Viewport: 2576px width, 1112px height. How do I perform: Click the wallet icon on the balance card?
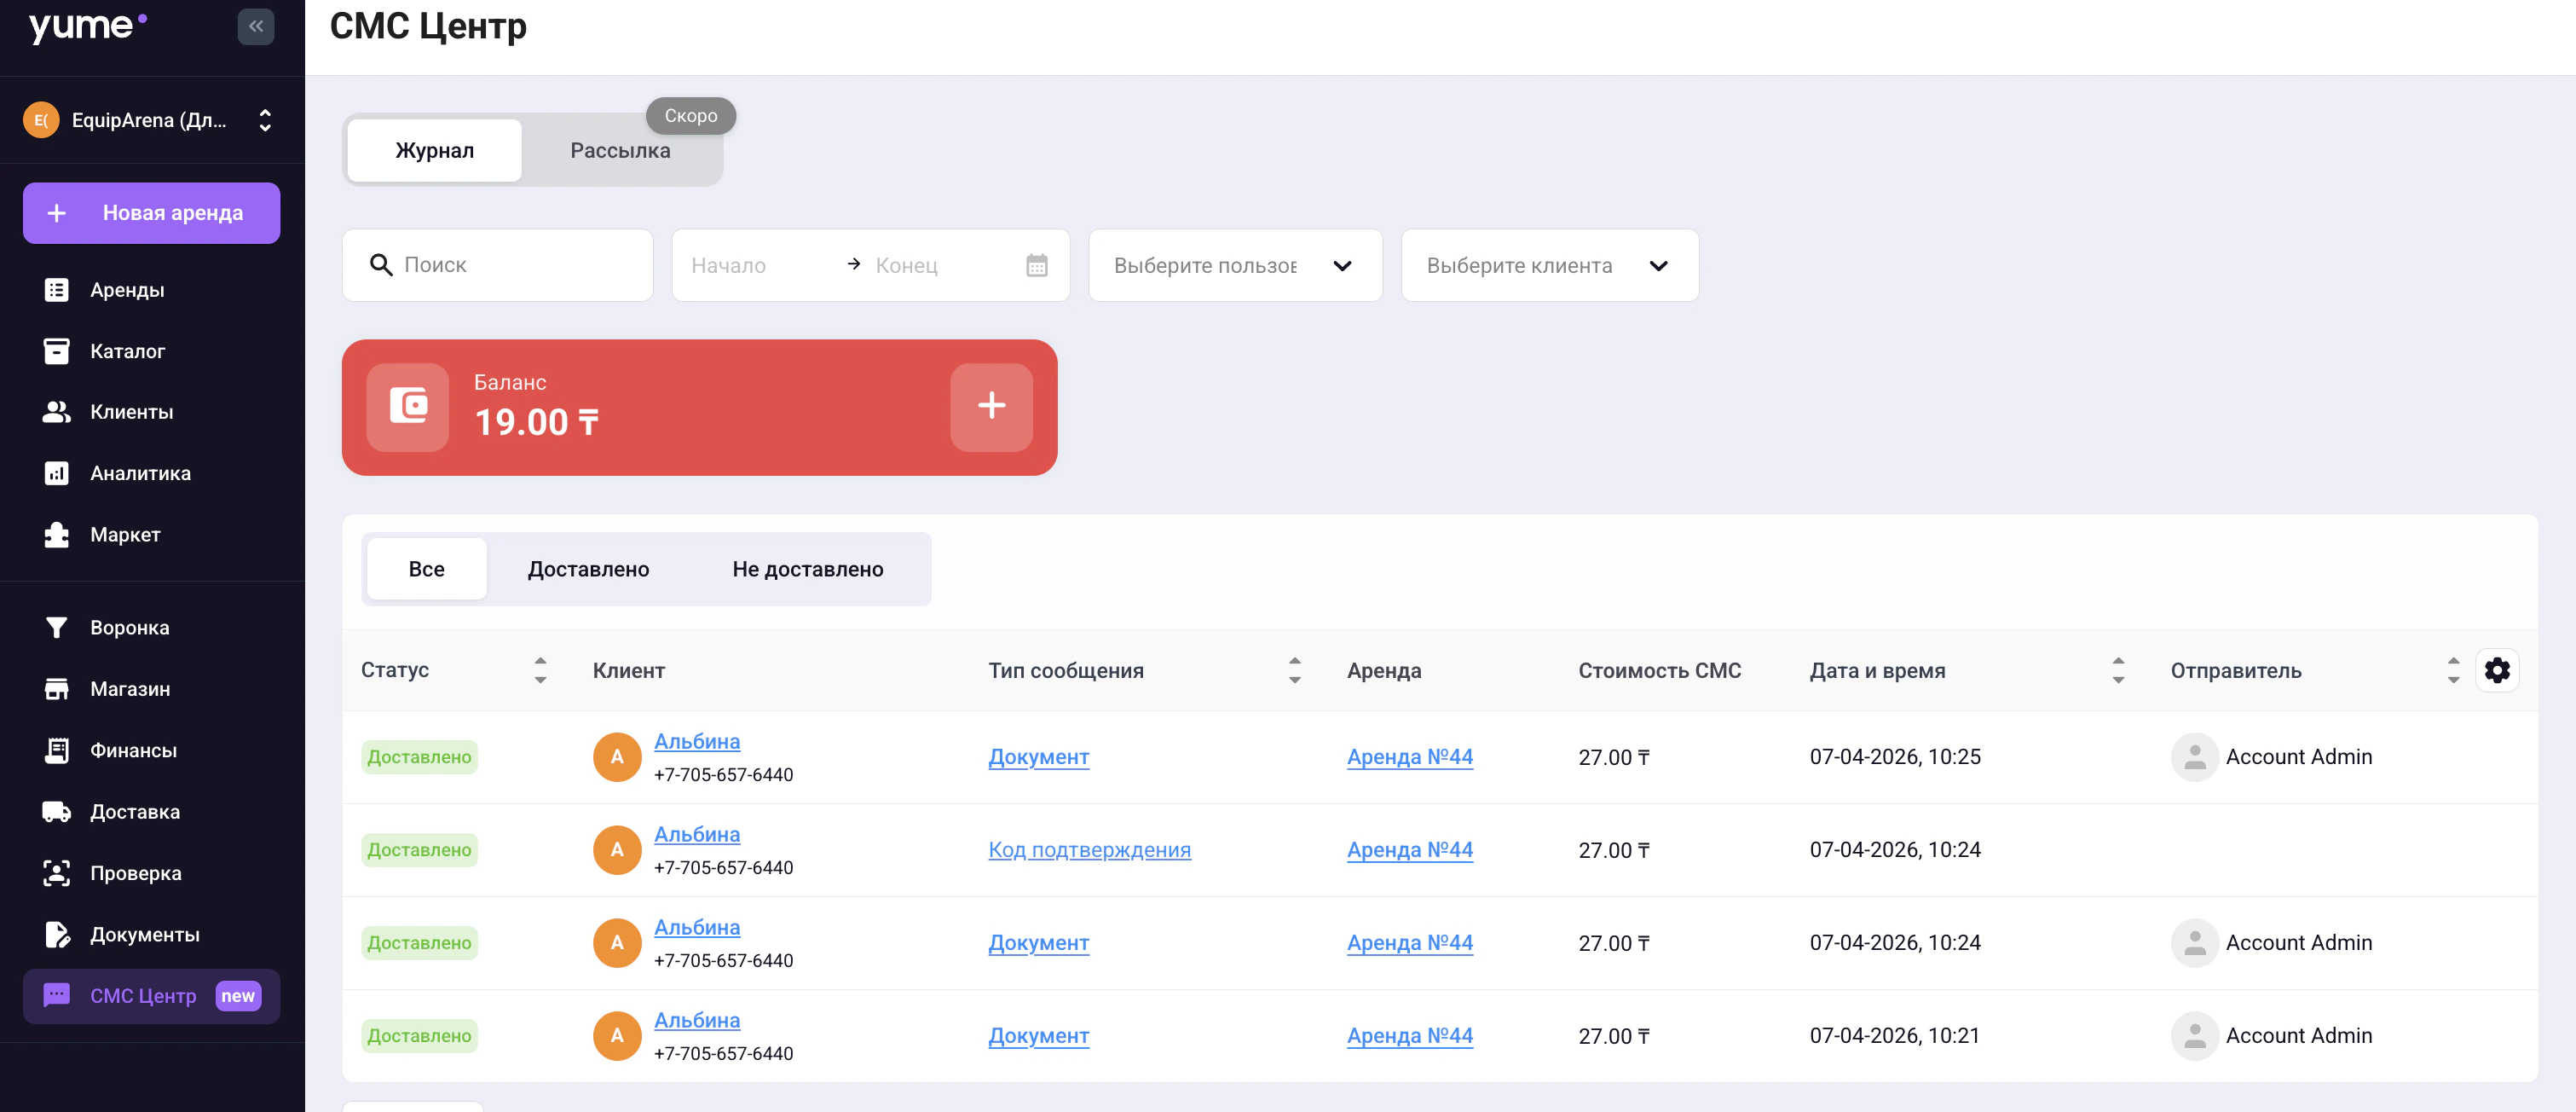click(x=408, y=406)
